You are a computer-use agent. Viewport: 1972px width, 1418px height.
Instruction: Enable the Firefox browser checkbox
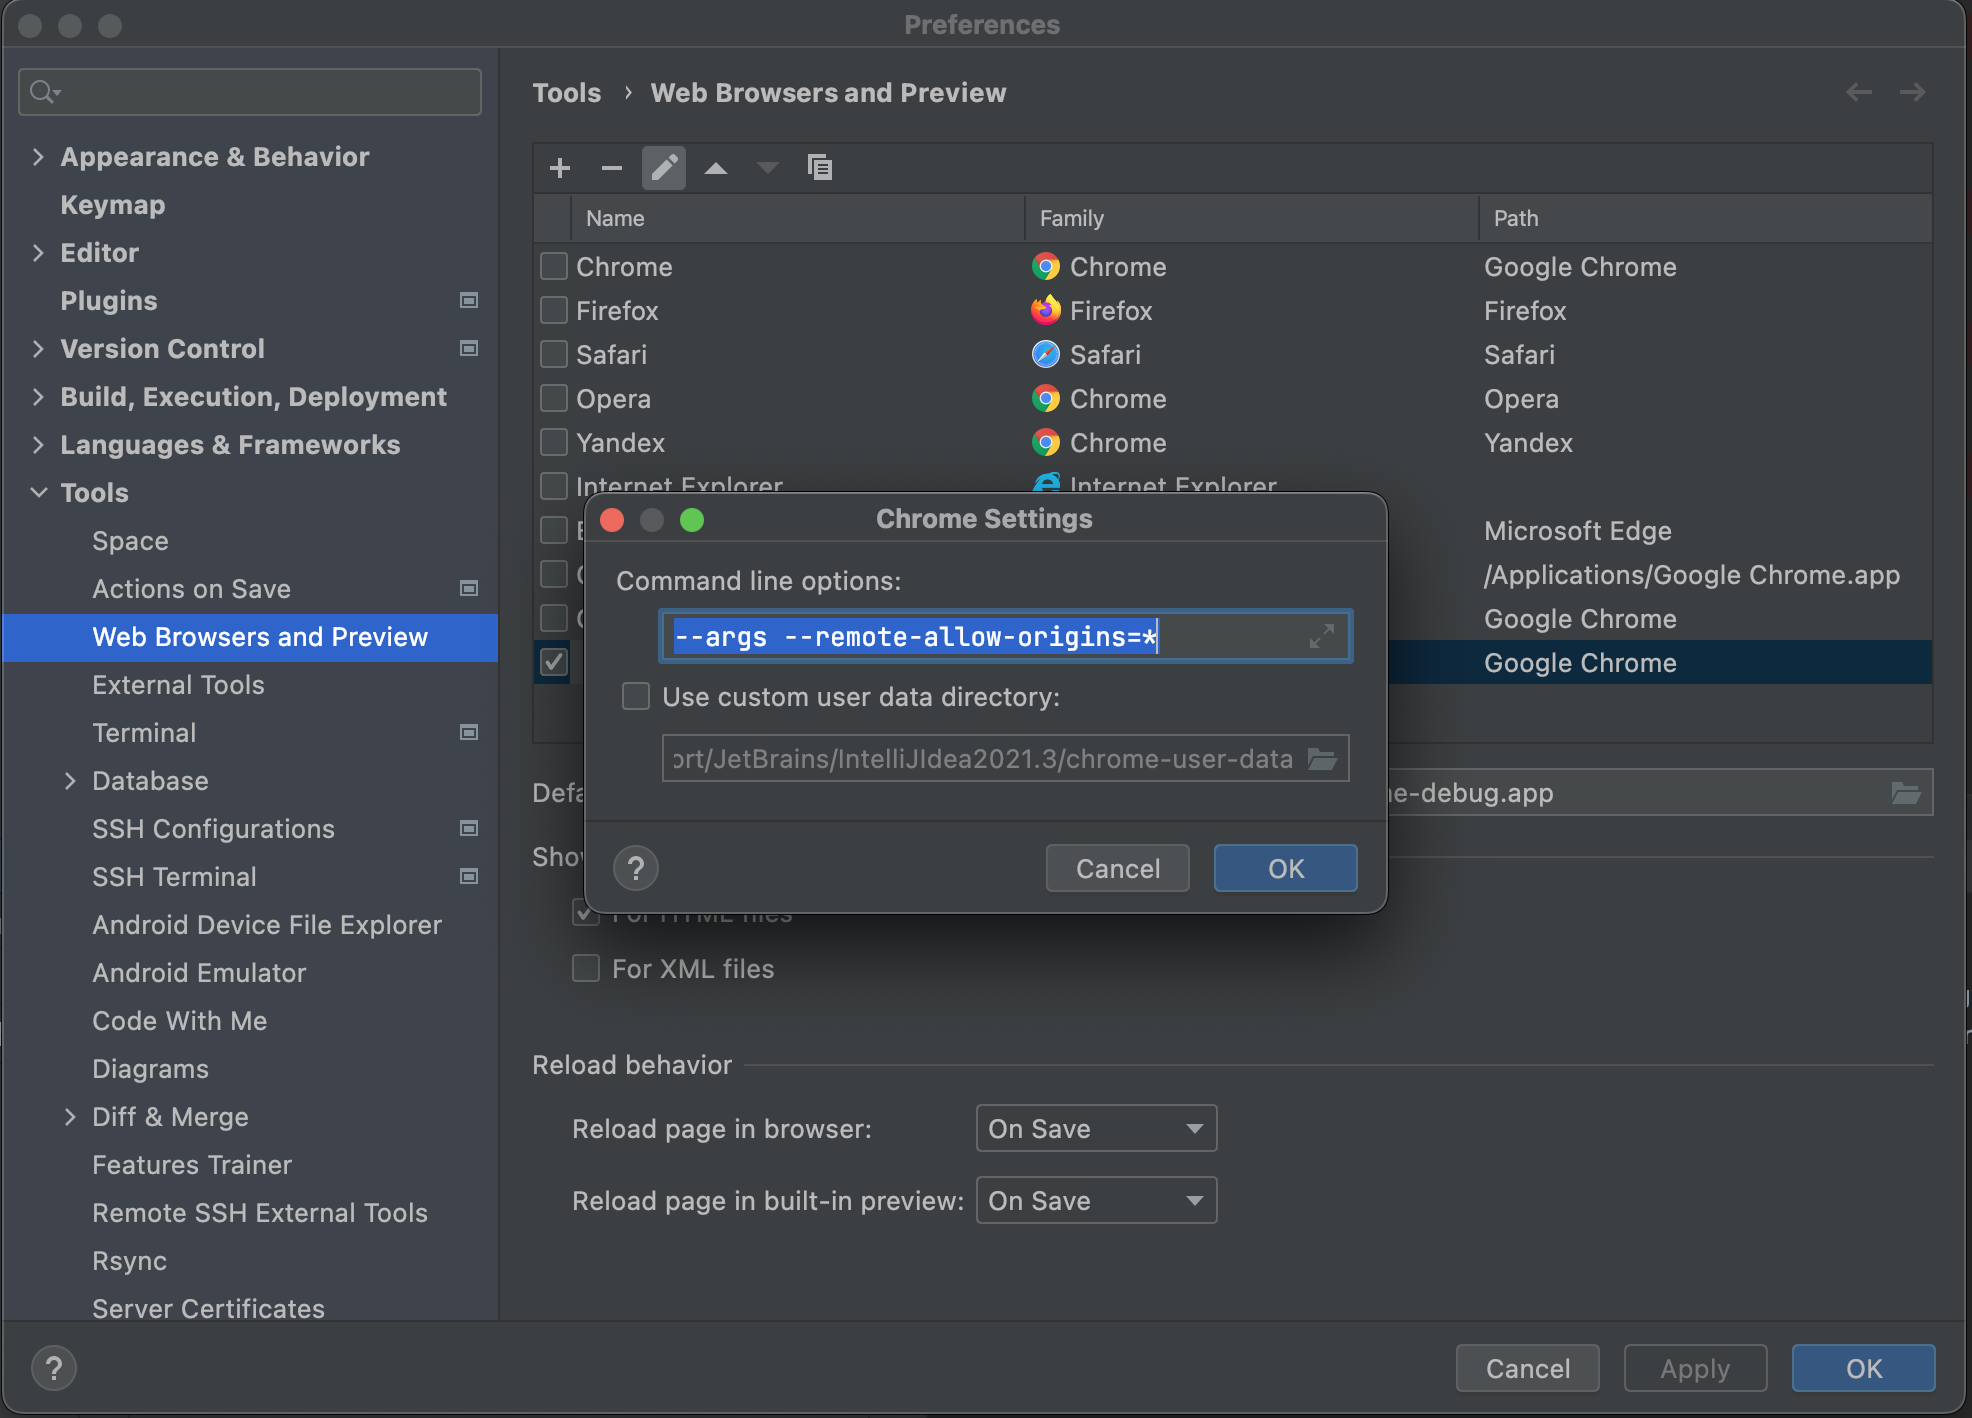(554, 311)
